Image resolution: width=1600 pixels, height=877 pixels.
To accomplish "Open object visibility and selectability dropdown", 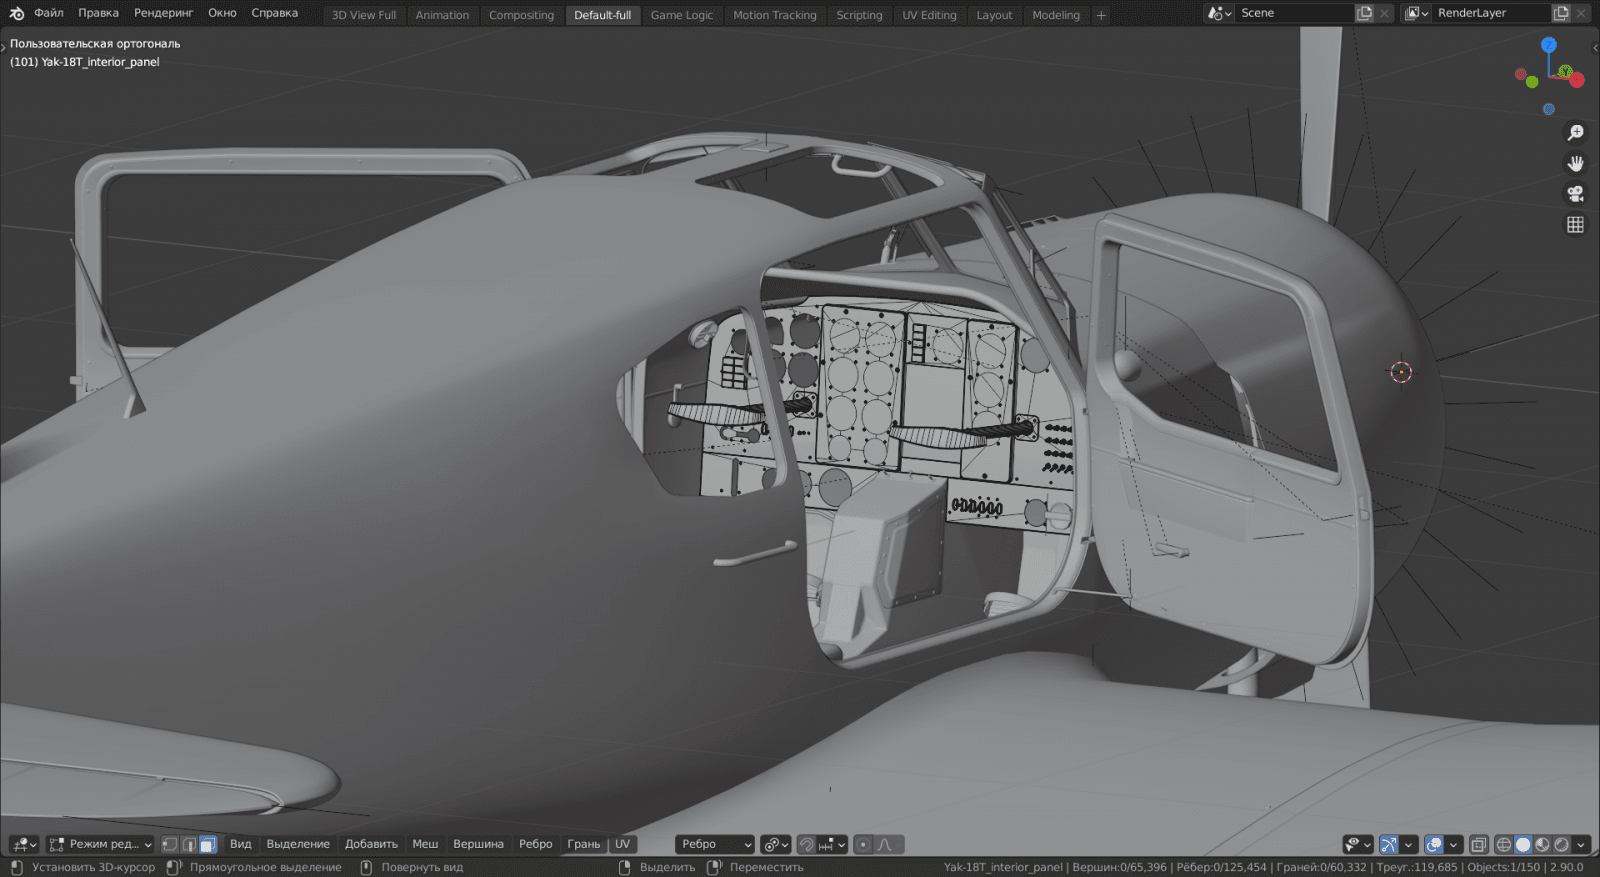I will click(x=1357, y=845).
